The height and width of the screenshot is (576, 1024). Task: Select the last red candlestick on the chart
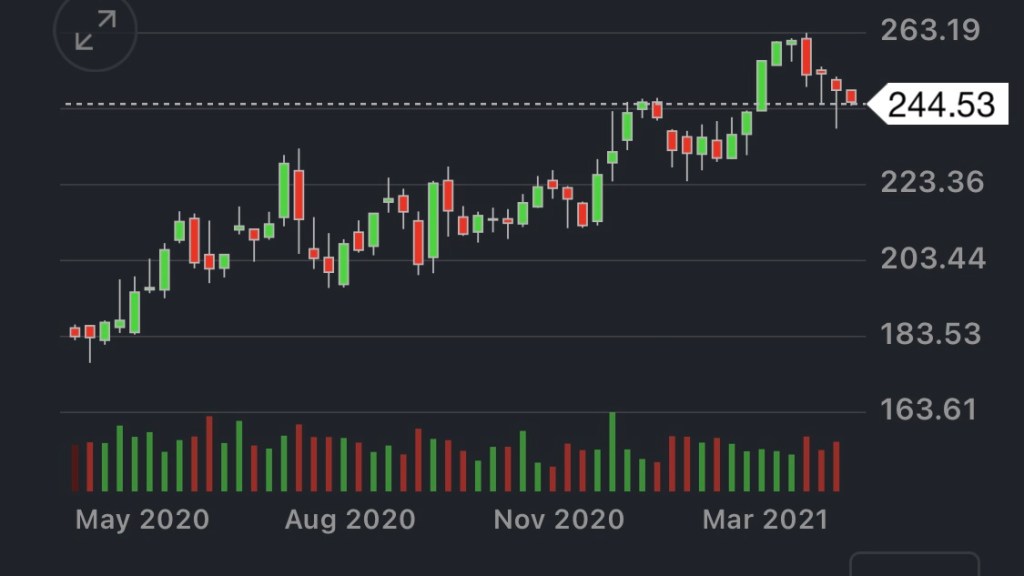[x=851, y=96]
